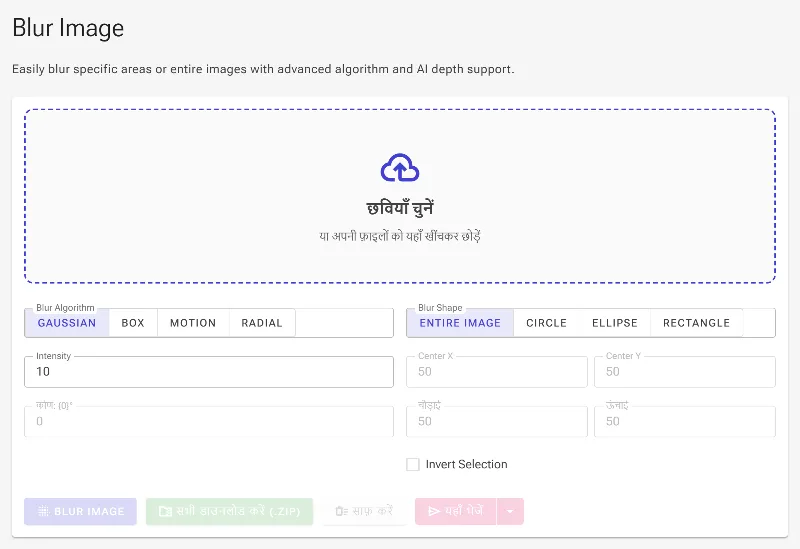
Task: Click the Center Y field
Action: click(x=685, y=371)
